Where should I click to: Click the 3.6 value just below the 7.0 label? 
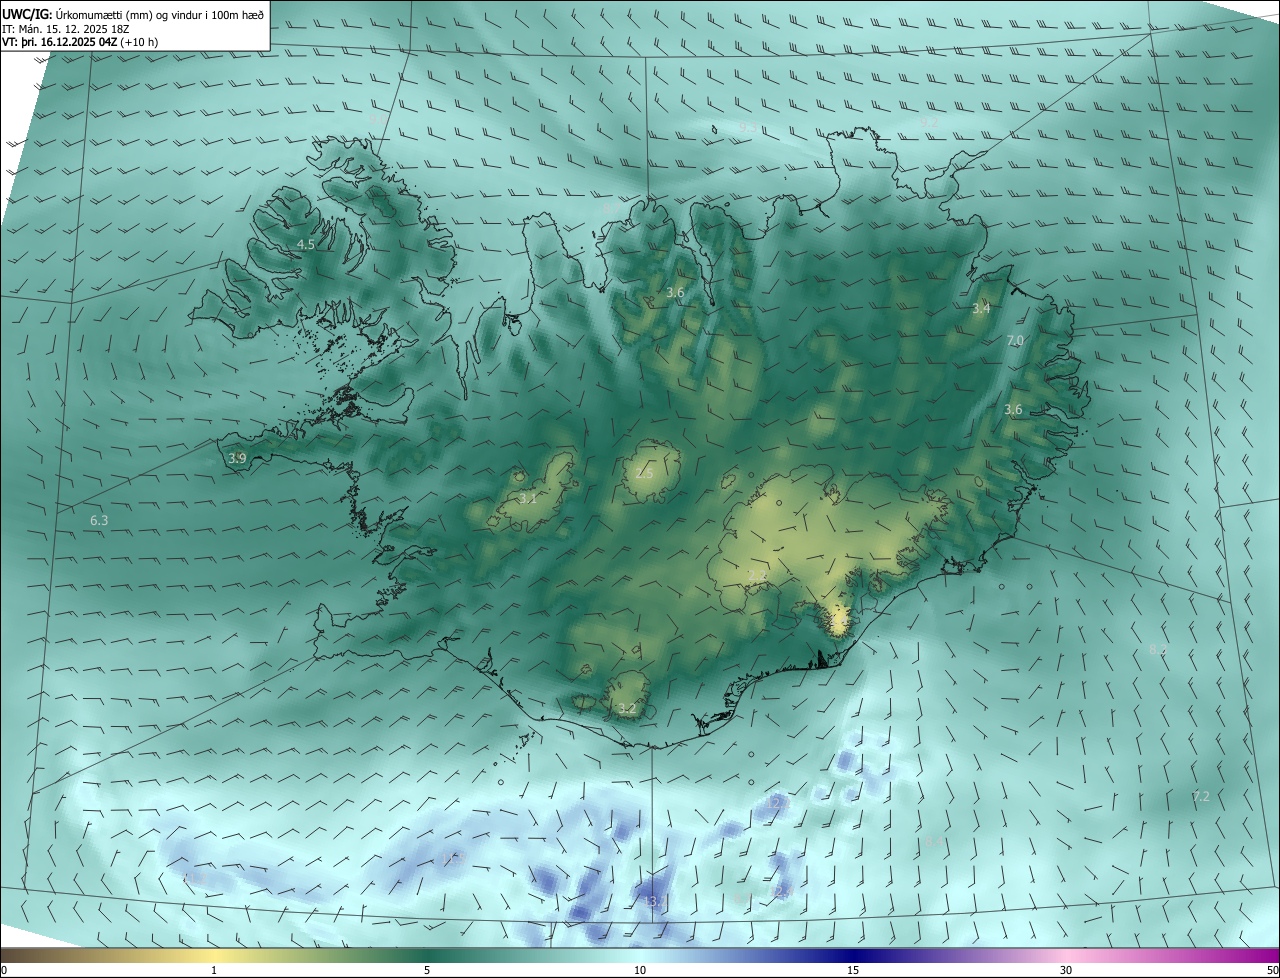(1013, 409)
